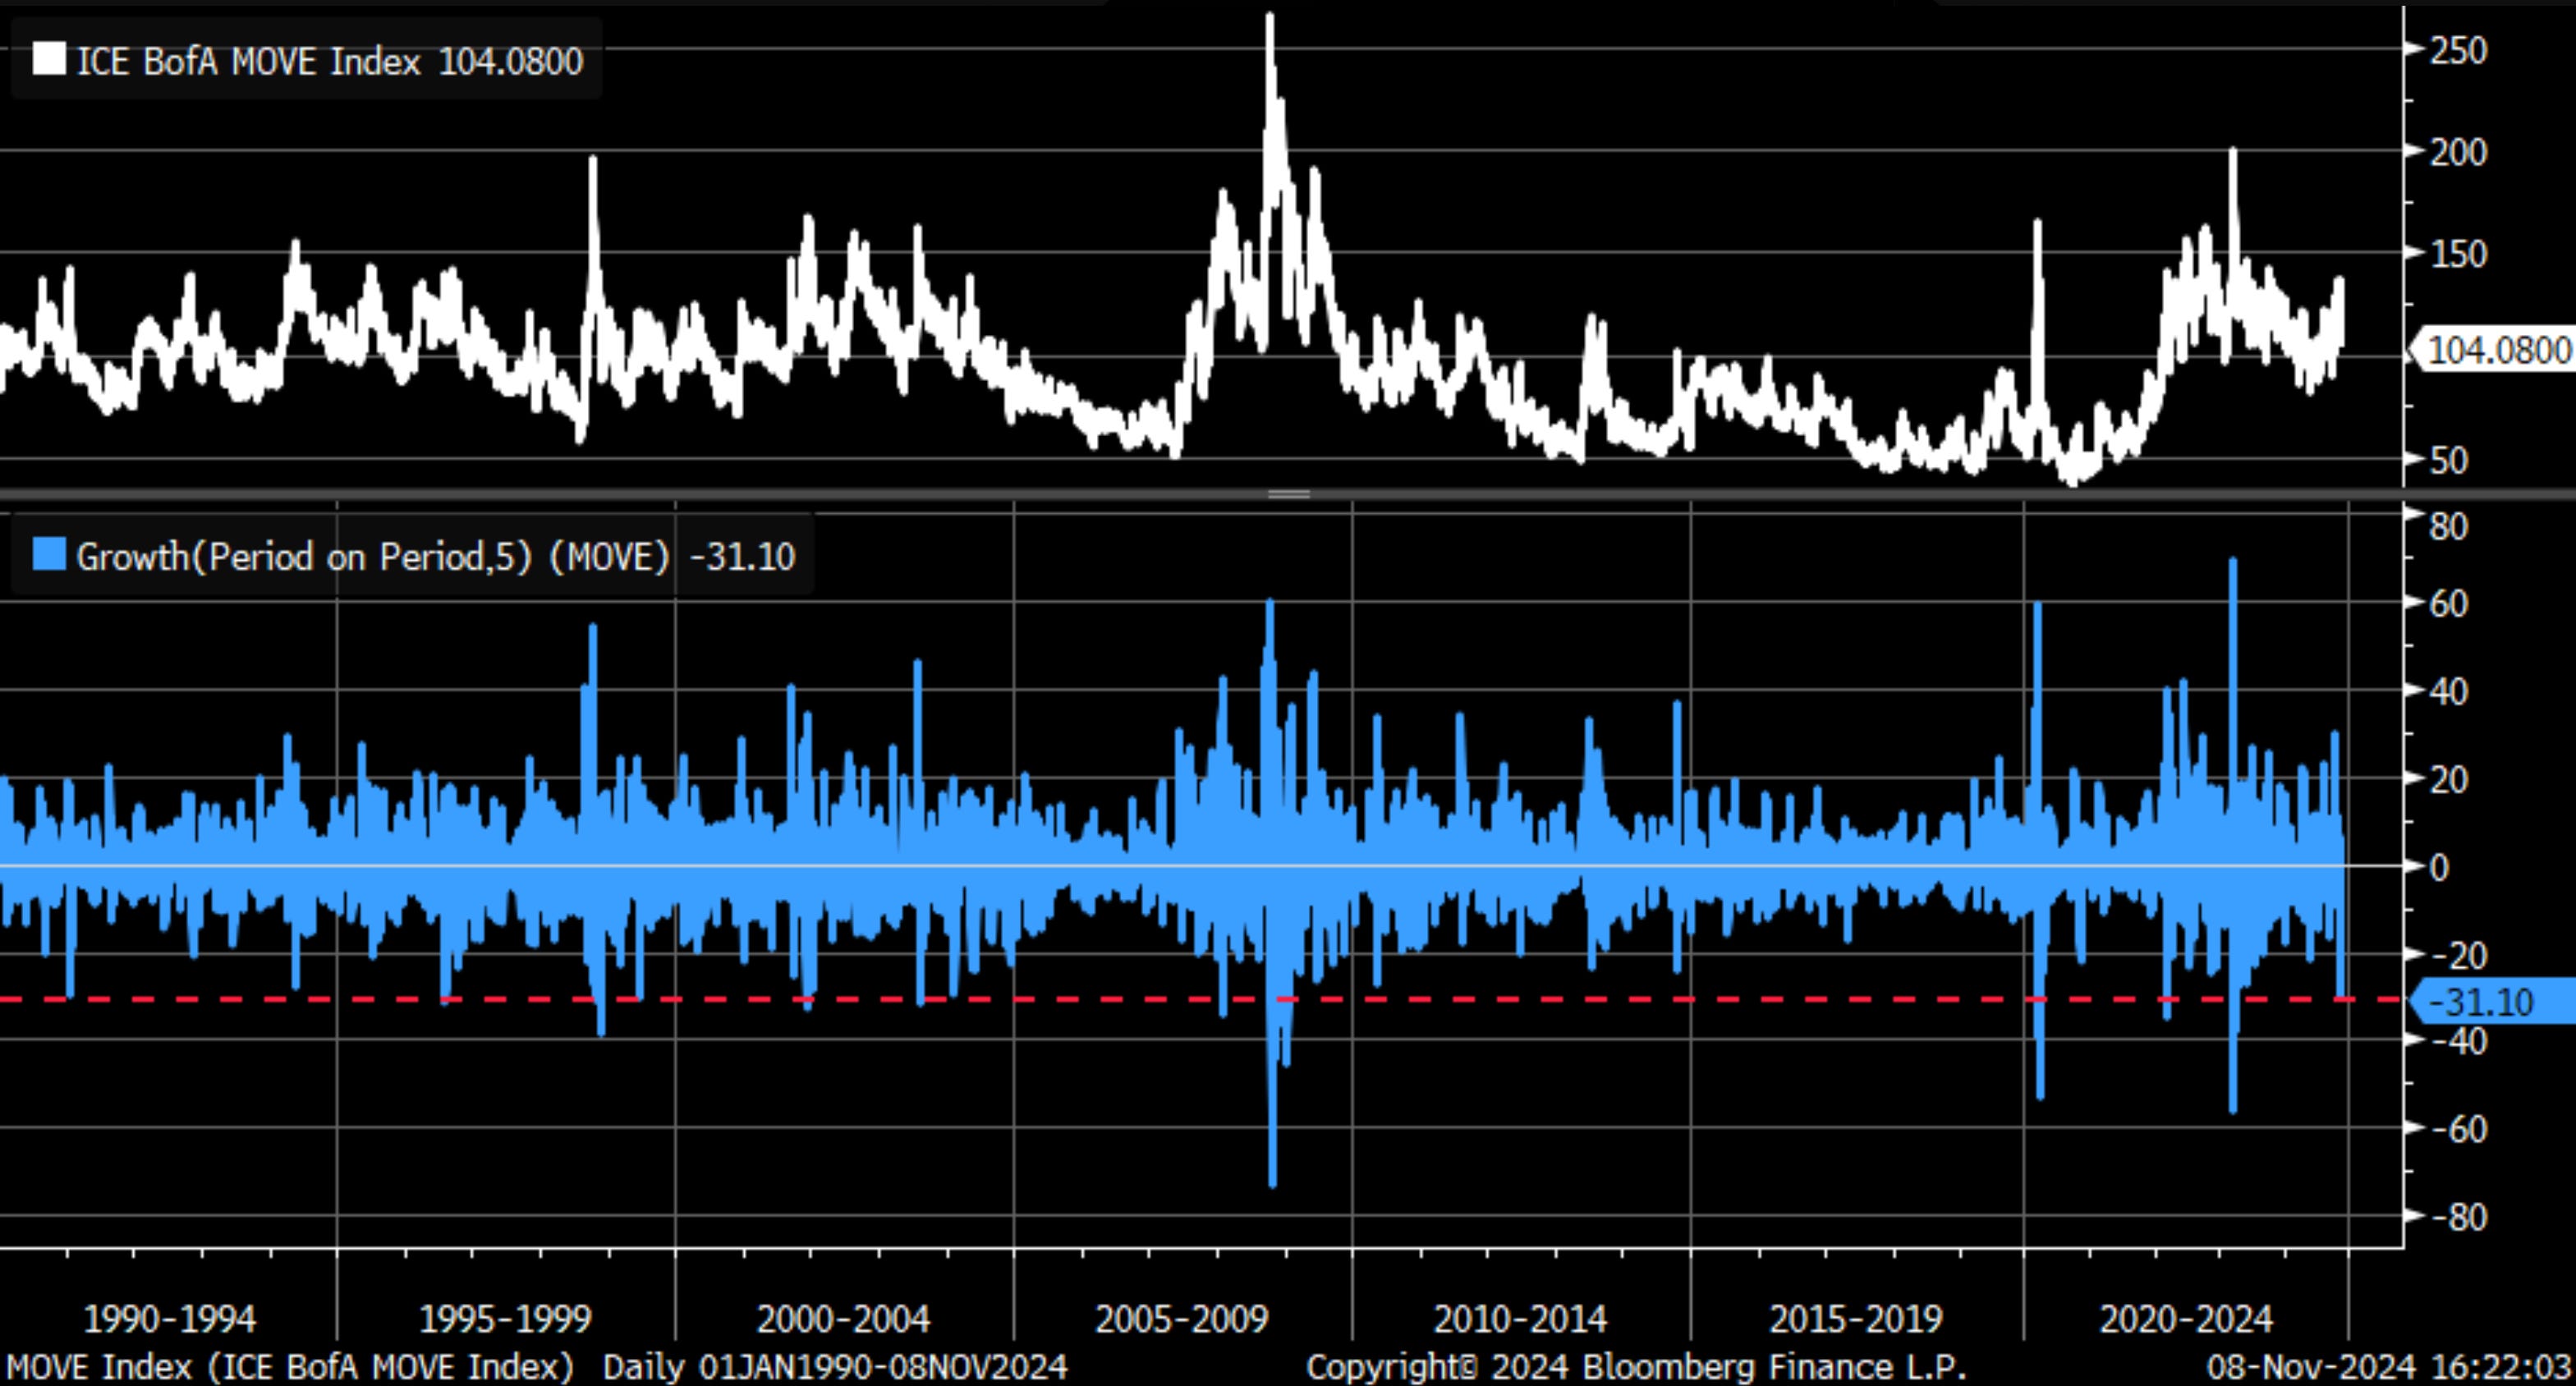
Task: Click the 2008 peak of MOVE Index line
Action: (x=1270, y=20)
